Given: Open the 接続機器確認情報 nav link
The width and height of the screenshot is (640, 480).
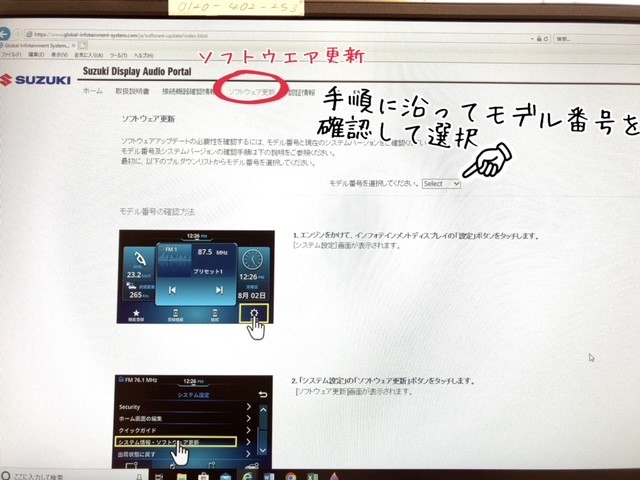Looking at the screenshot, I should click(x=188, y=92).
